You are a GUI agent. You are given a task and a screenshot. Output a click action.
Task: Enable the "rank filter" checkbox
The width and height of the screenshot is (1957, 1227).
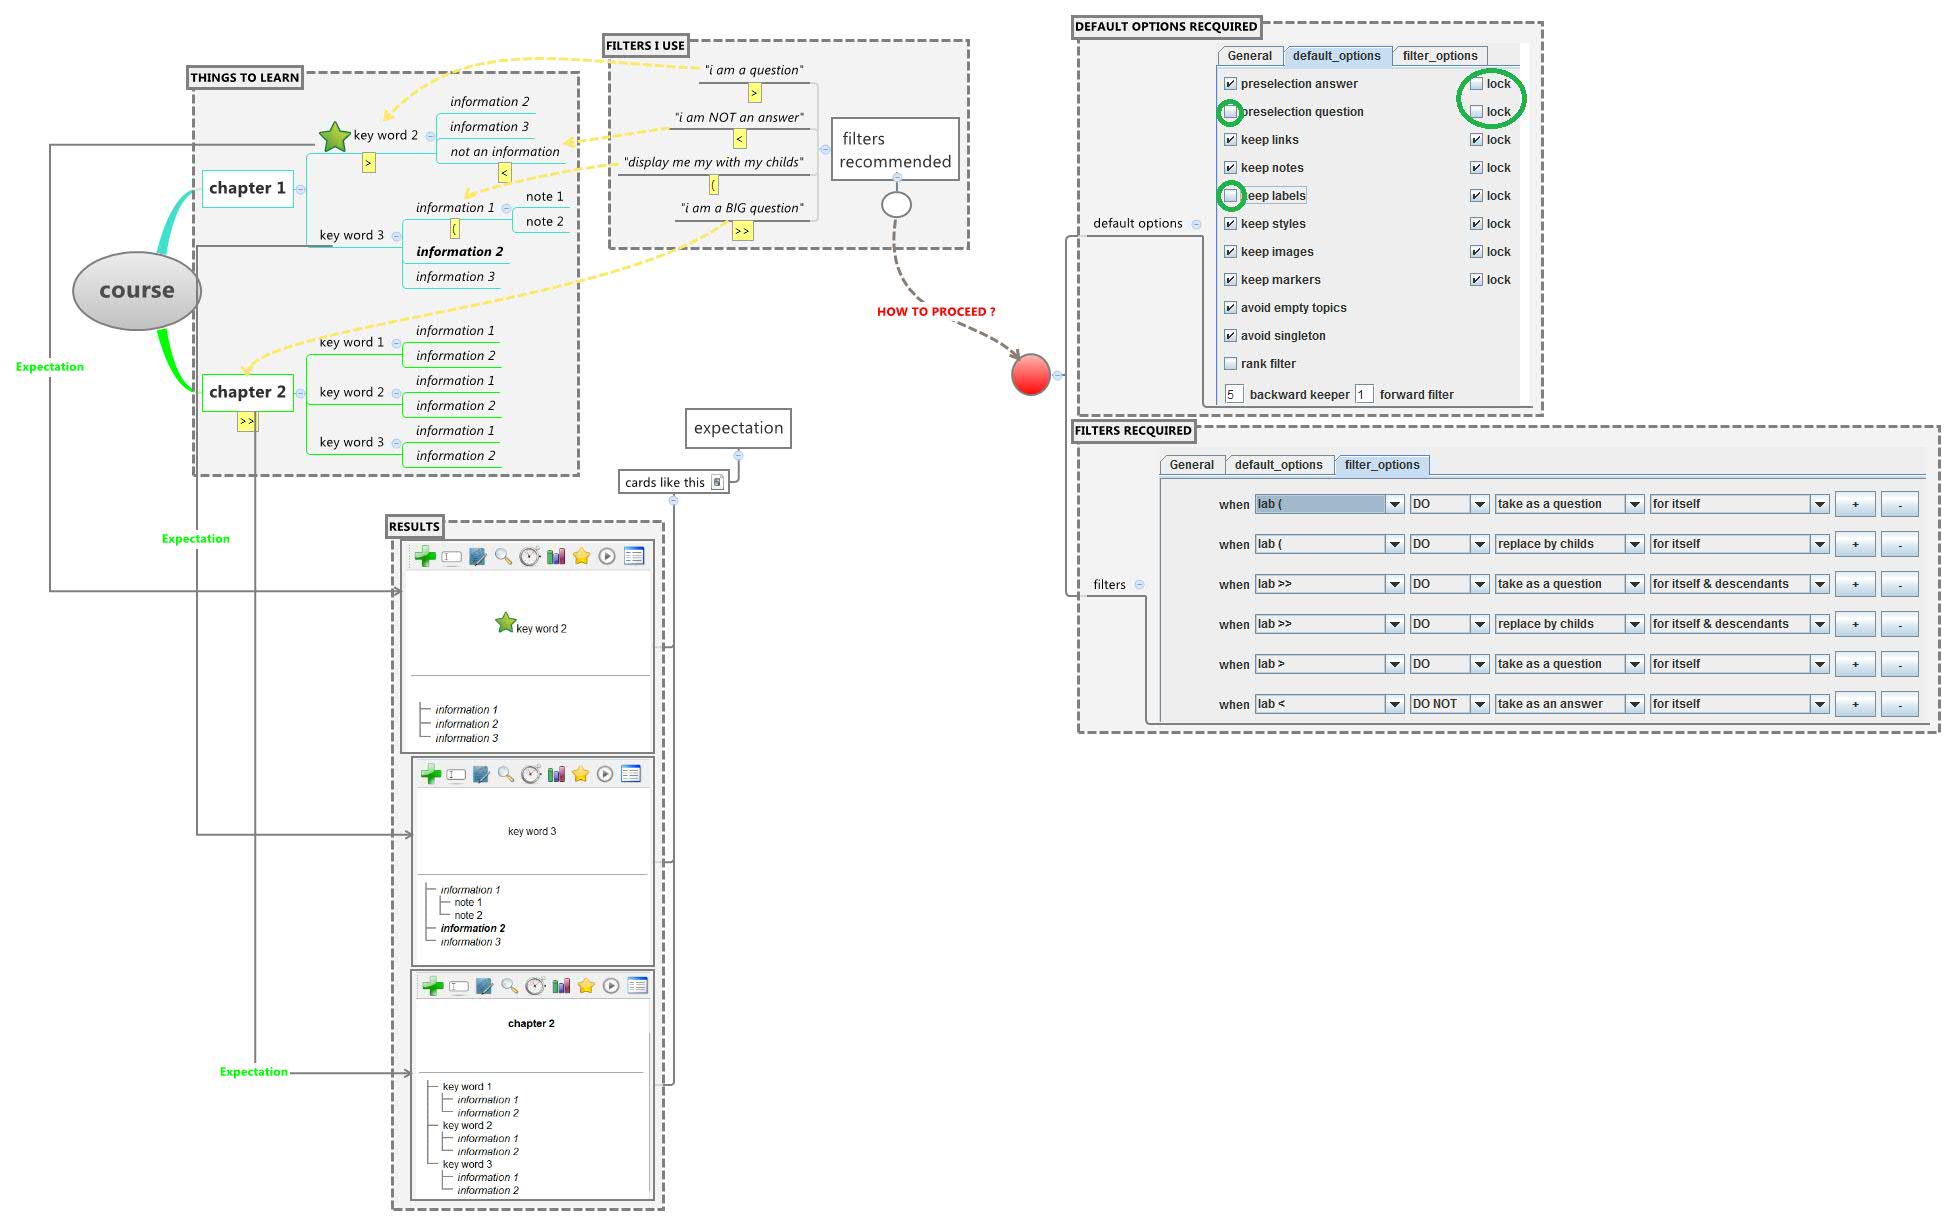coord(1230,364)
